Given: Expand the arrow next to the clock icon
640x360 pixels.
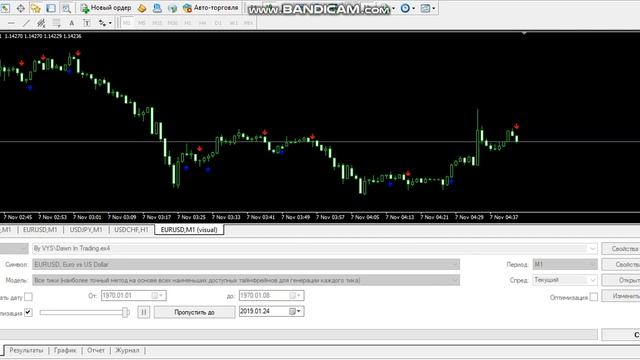Looking at the screenshot, I should pyautogui.click(x=413, y=8).
